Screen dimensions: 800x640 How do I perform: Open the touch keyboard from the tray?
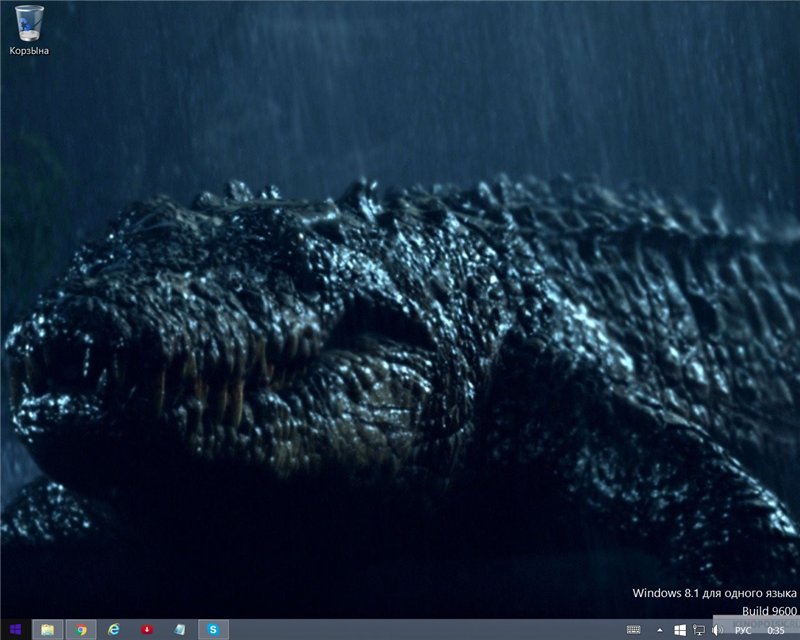(634, 630)
